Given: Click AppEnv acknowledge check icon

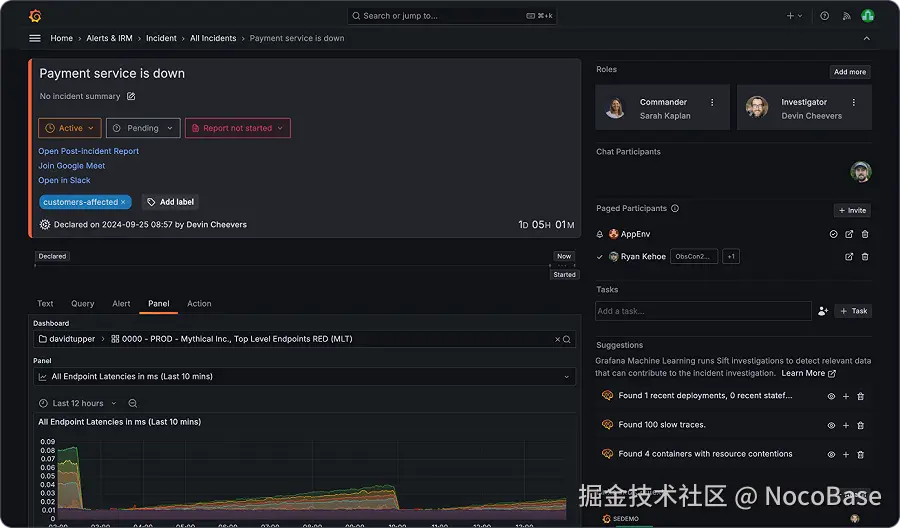Looking at the screenshot, I should pos(833,234).
